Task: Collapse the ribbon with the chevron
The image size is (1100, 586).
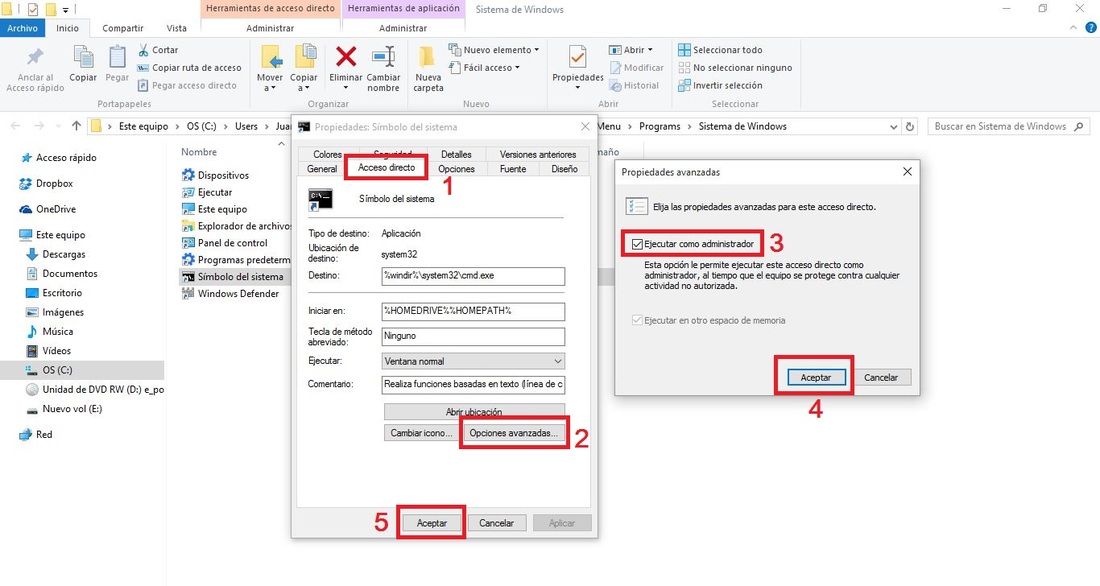Action: click(x=1073, y=28)
